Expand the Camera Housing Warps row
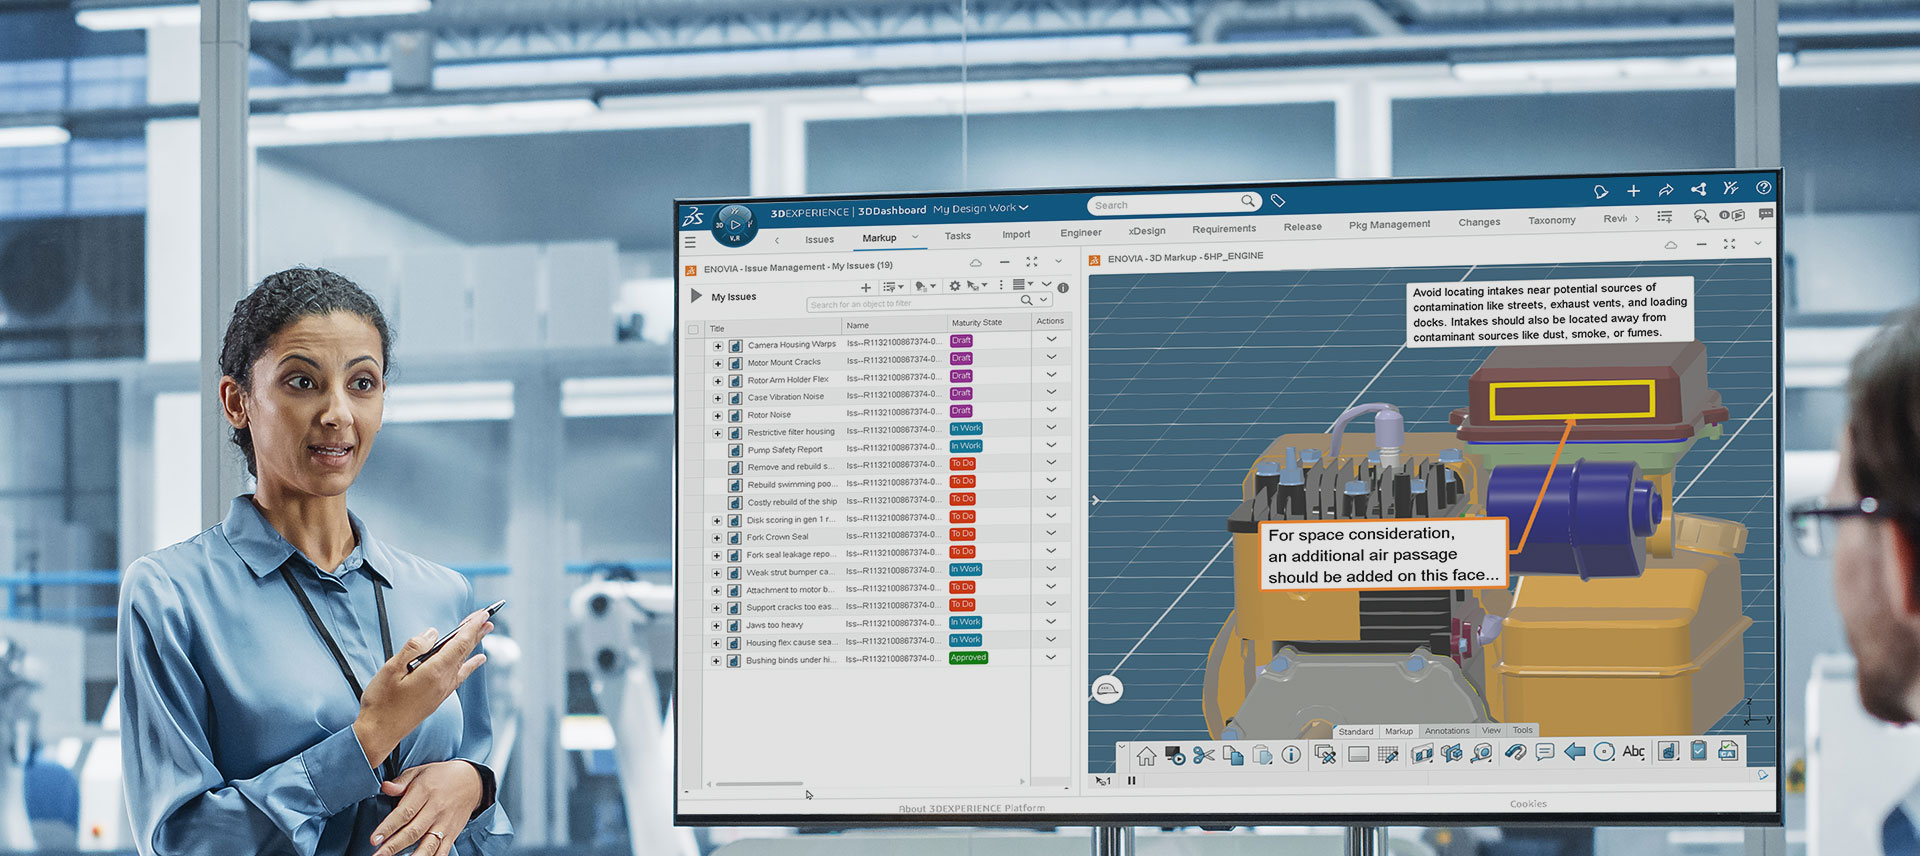This screenshot has height=856, width=1920. click(x=717, y=346)
